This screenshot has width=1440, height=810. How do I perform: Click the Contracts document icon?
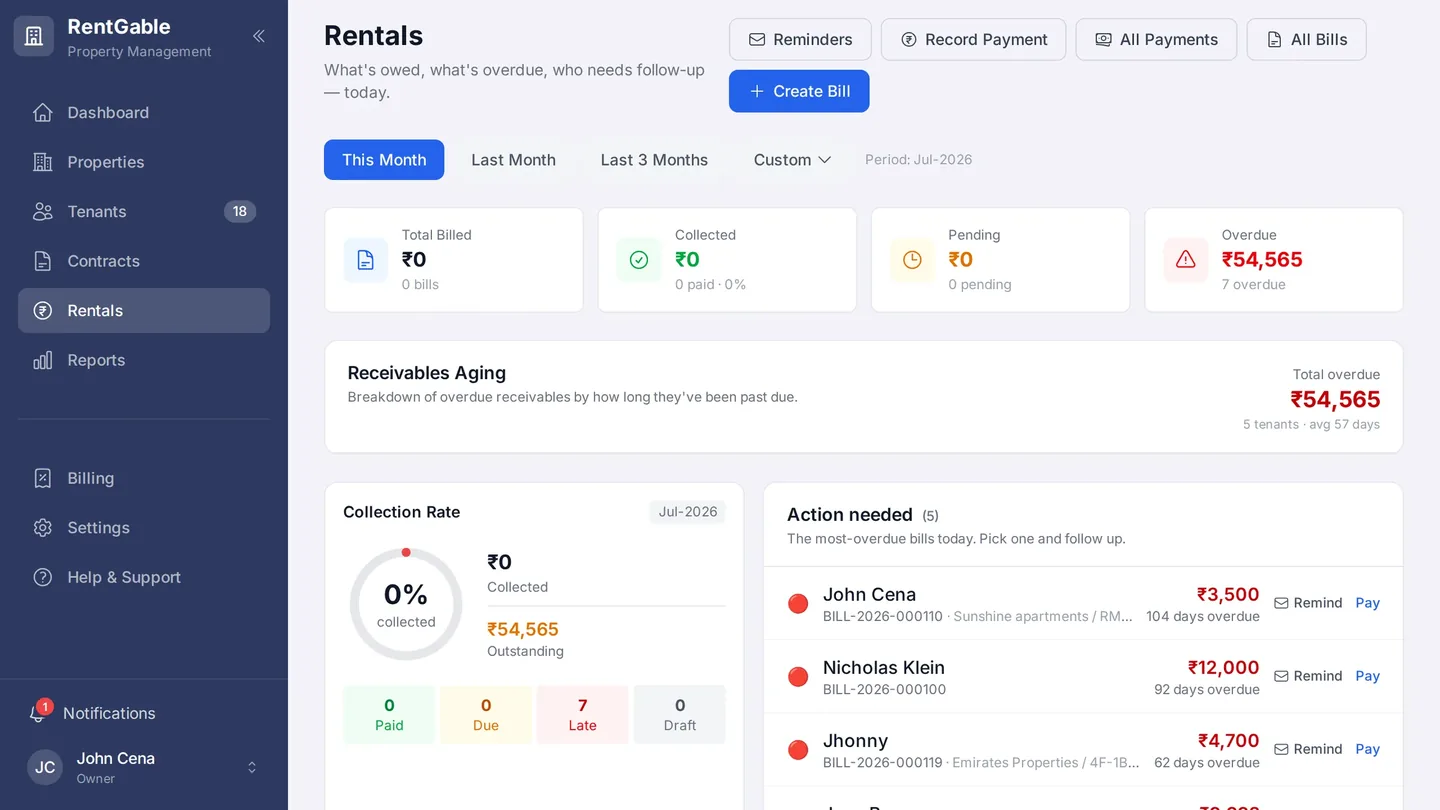[x=42, y=261]
